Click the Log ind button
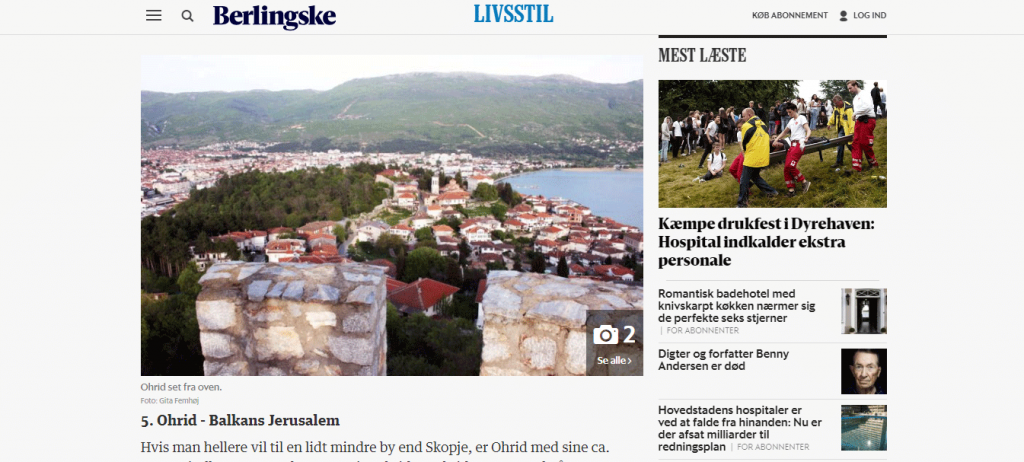This screenshot has width=1024, height=462. pyautogui.click(x=869, y=16)
